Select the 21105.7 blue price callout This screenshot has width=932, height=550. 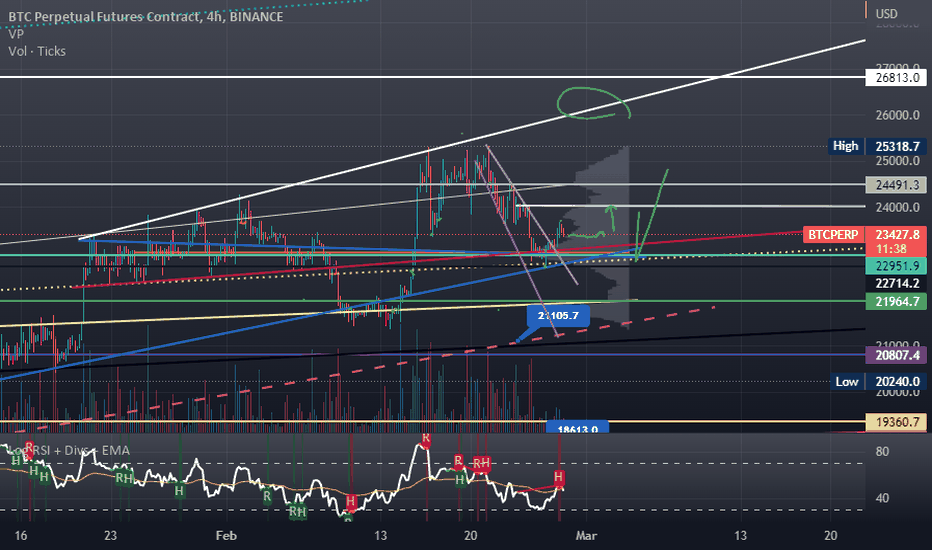coord(558,316)
